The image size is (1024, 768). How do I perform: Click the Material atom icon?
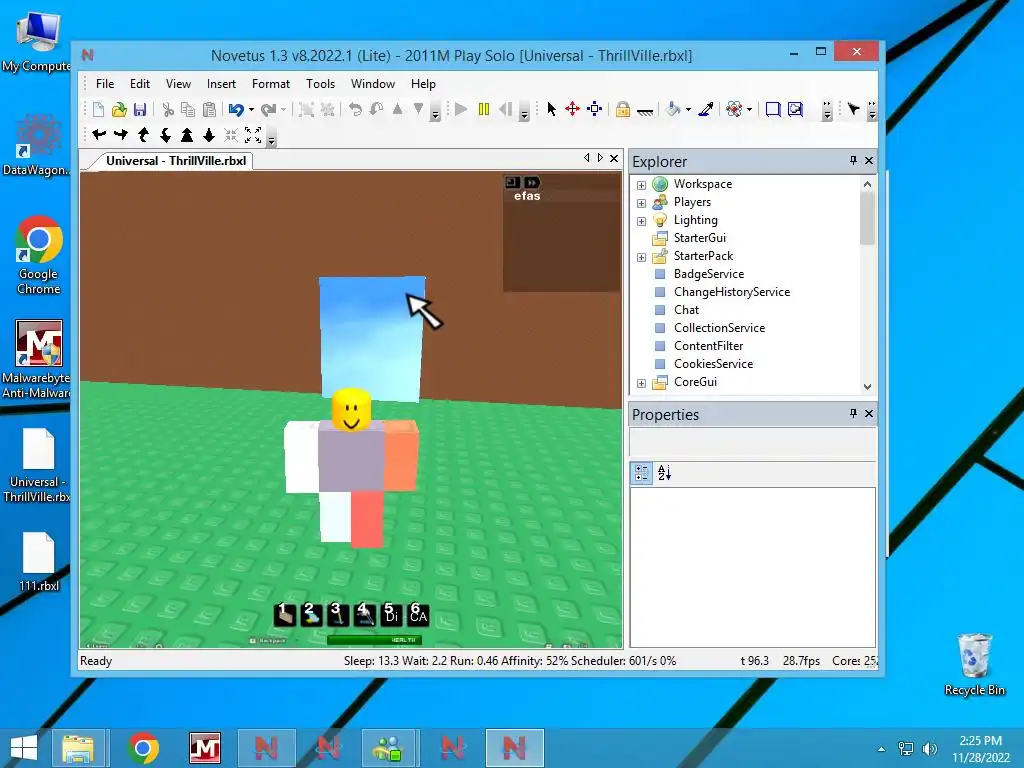pyautogui.click(x=734, y=109)
